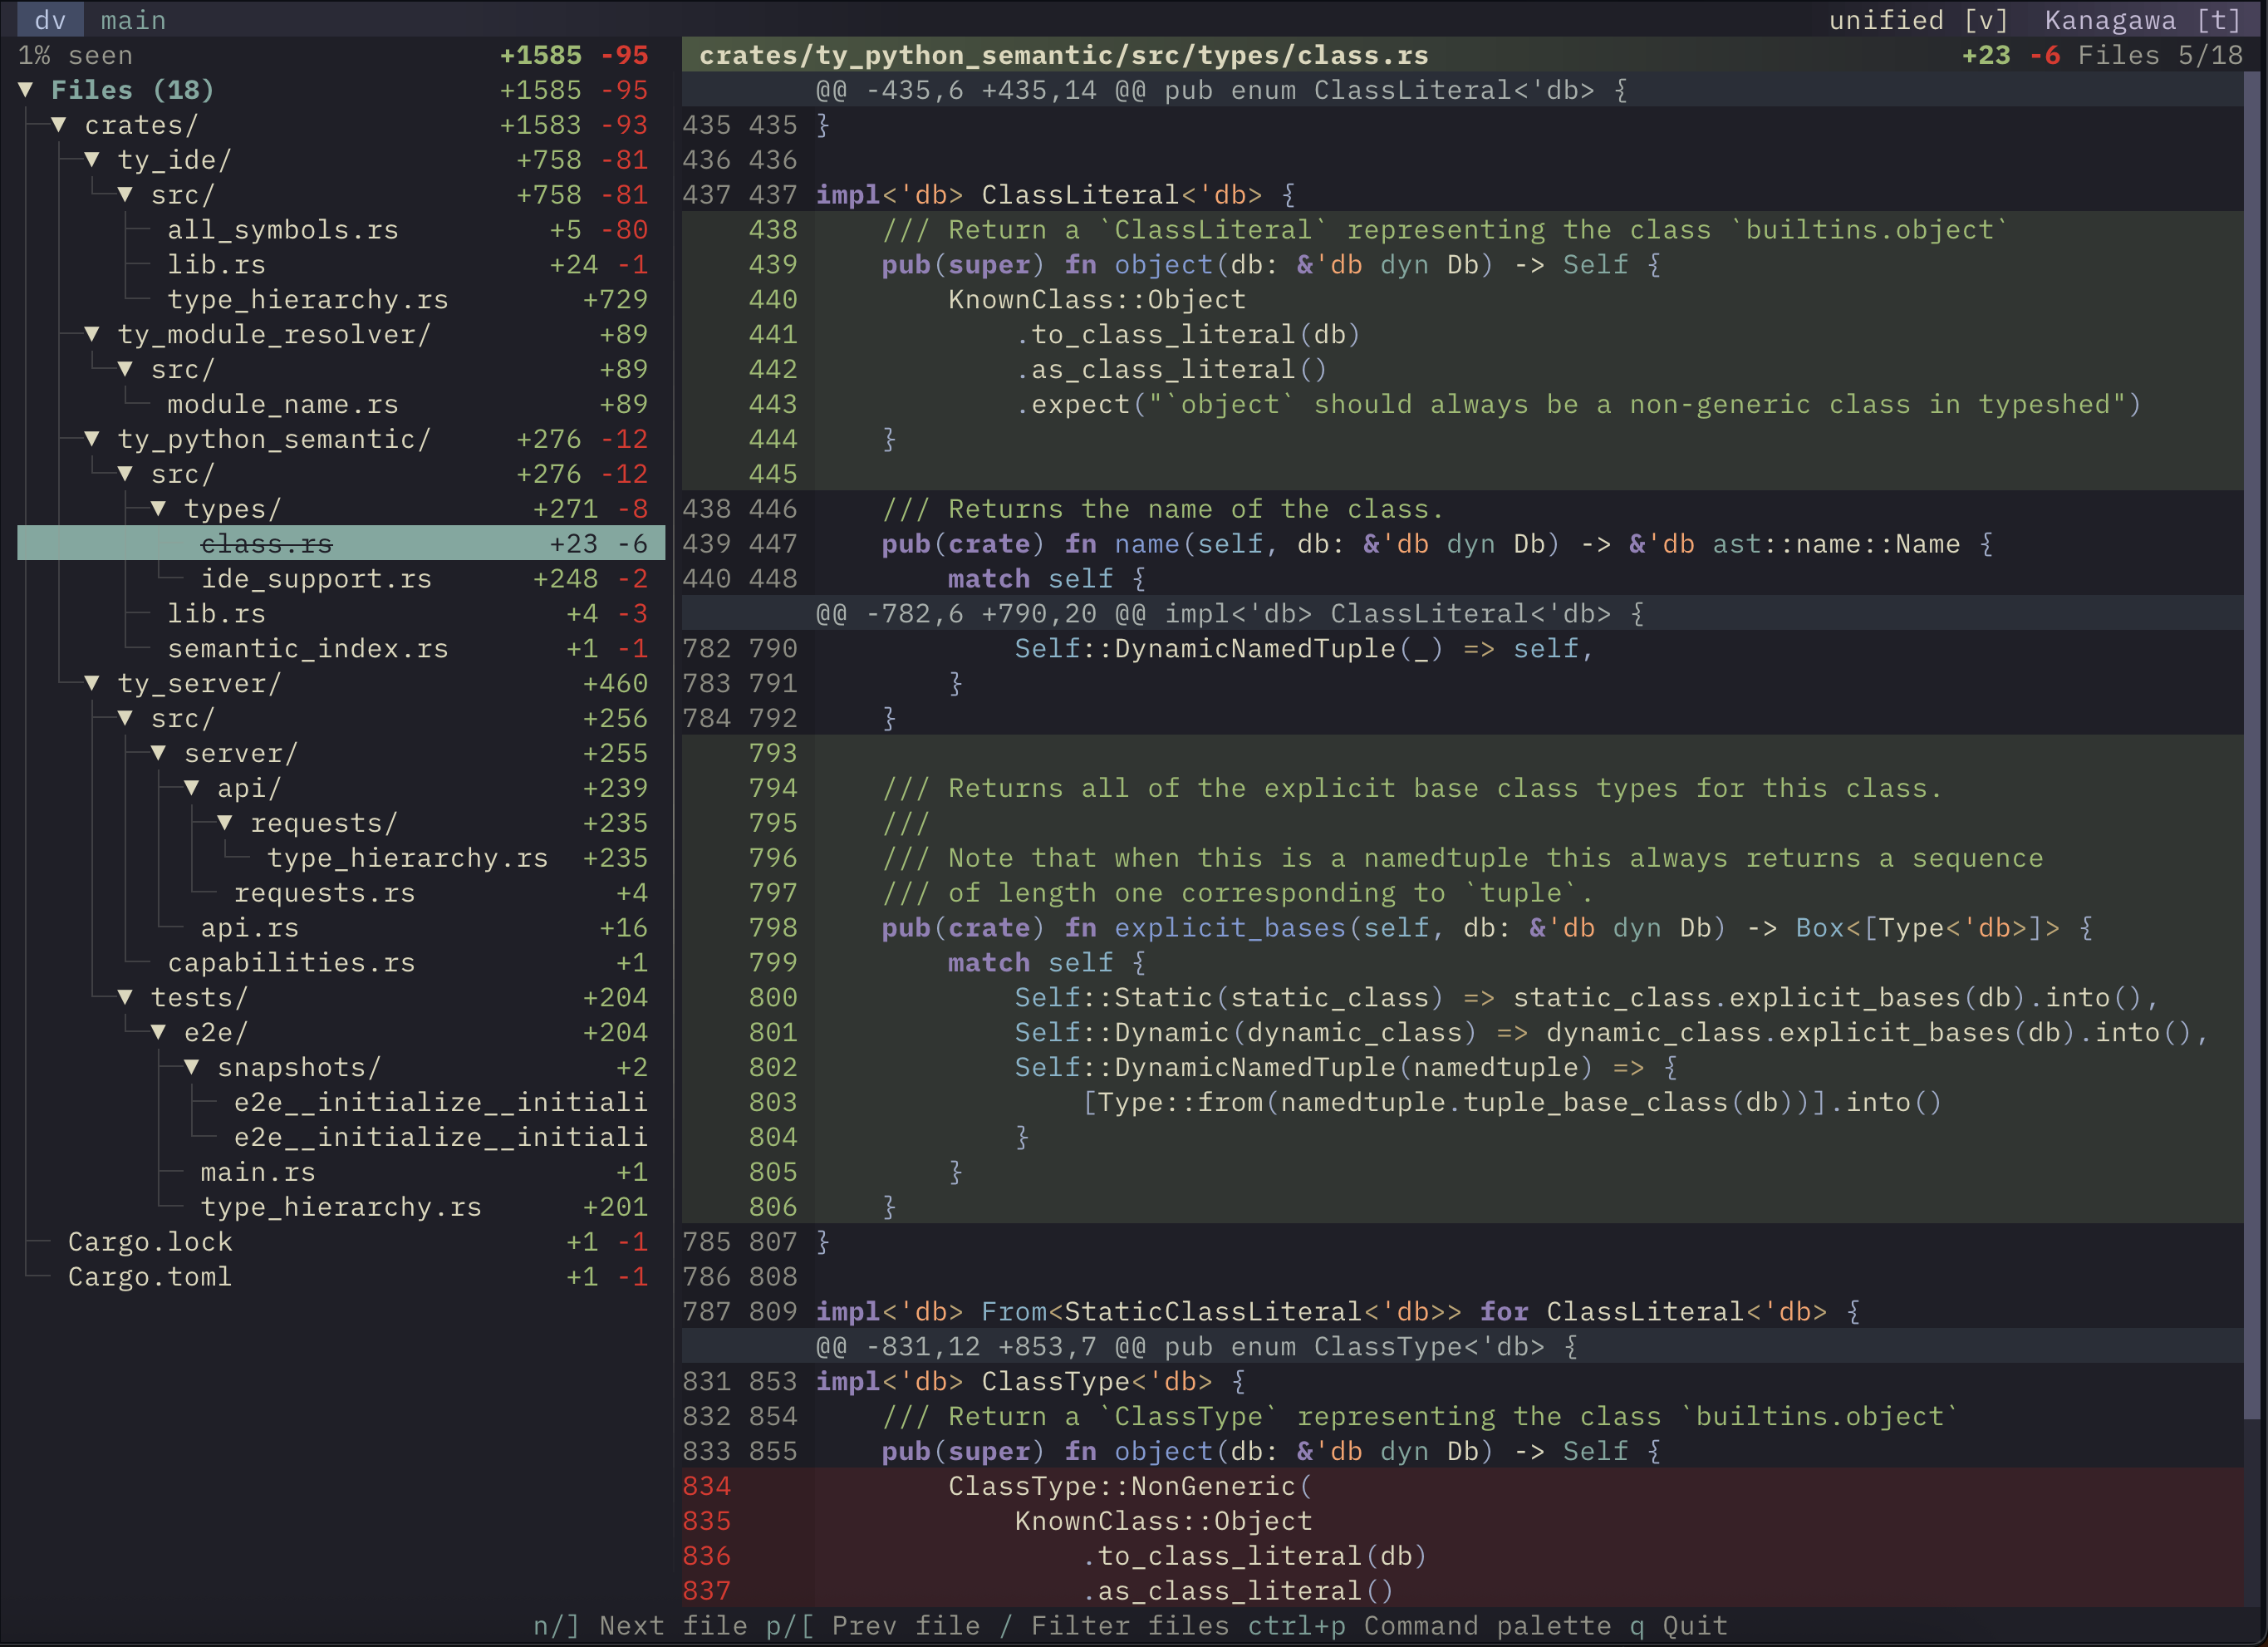
Task: Collapse the snapshots/ folder arrow
Action: (192, 1067)
